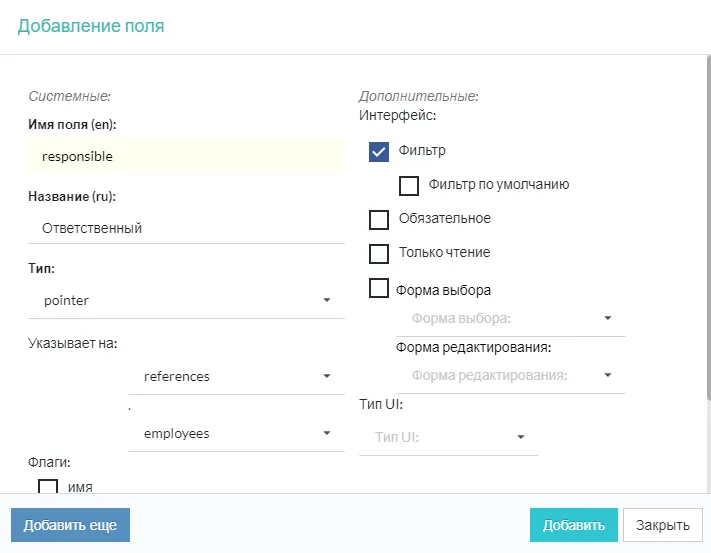Expand the Тип UI dropdown

(449, 437)
